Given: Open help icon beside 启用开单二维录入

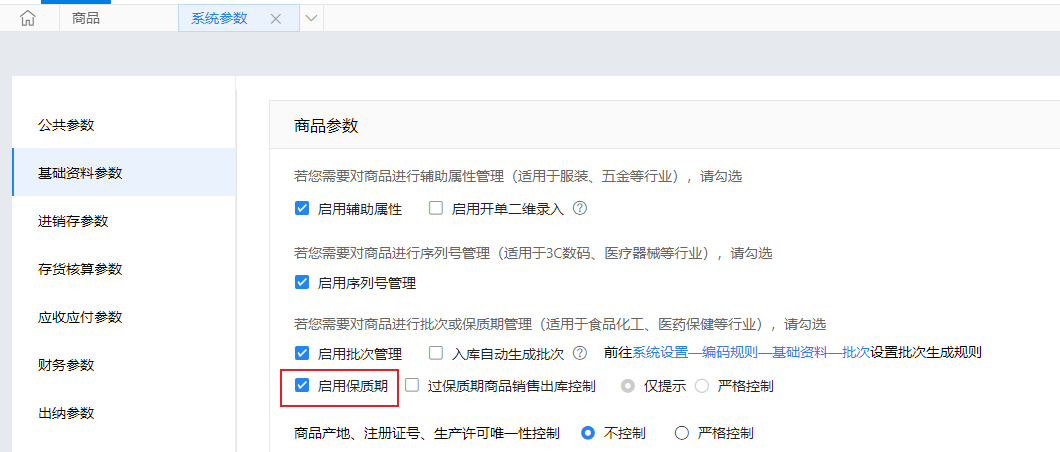Looking at the screenshot, I should click(x=579, y=208).
